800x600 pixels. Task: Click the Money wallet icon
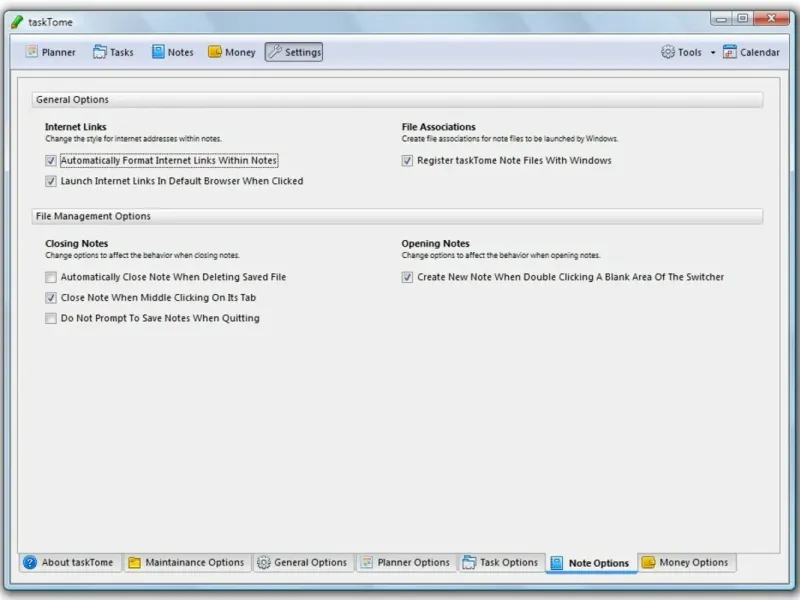click(x=215, y=52)
